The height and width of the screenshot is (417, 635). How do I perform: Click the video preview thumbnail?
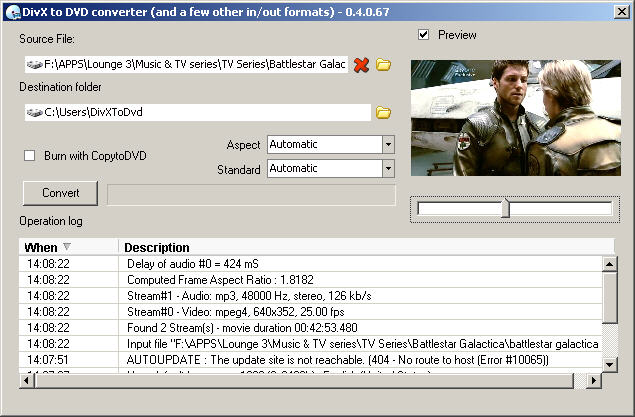[516, 118]
